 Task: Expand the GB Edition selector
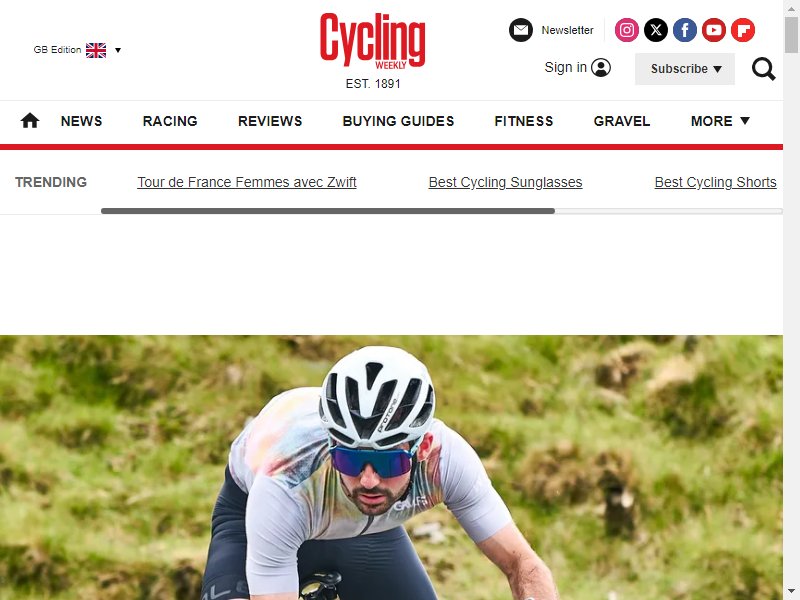click(x=77, y=50)
